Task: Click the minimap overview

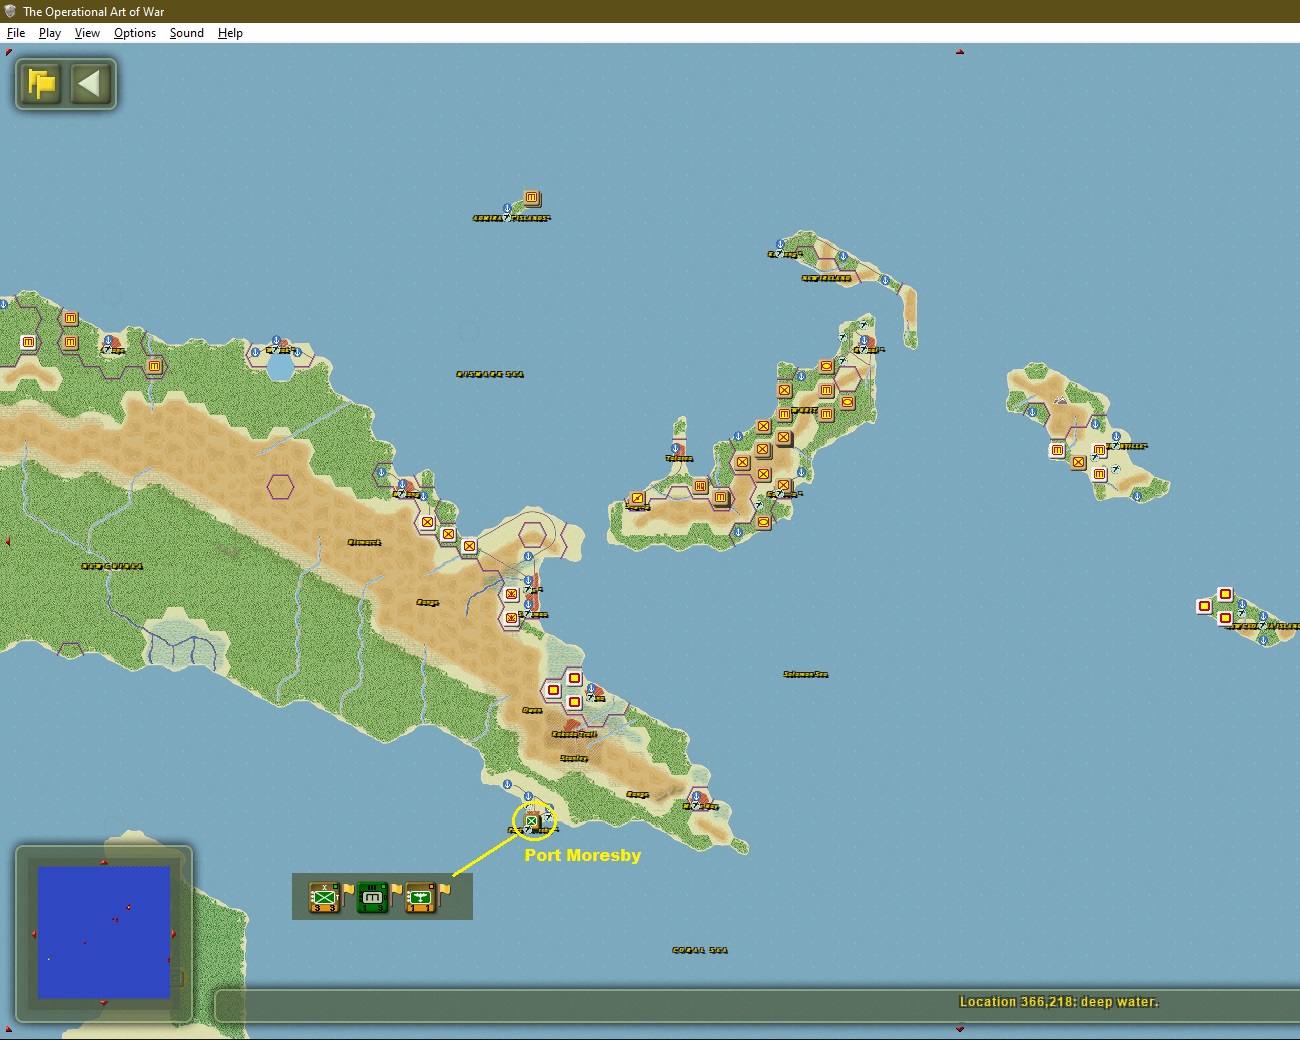Action: pyautogui.click(x=104, y=932)
